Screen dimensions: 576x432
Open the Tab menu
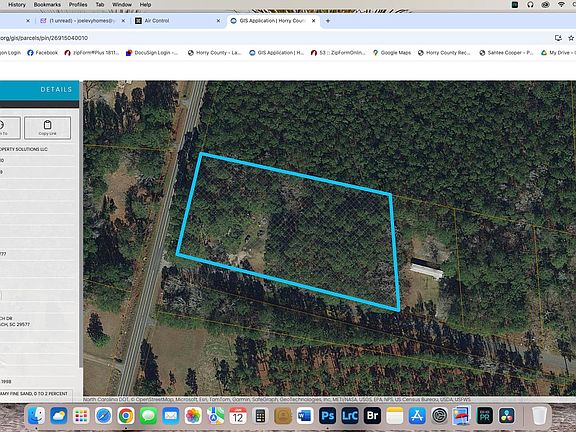click(100, 5)
